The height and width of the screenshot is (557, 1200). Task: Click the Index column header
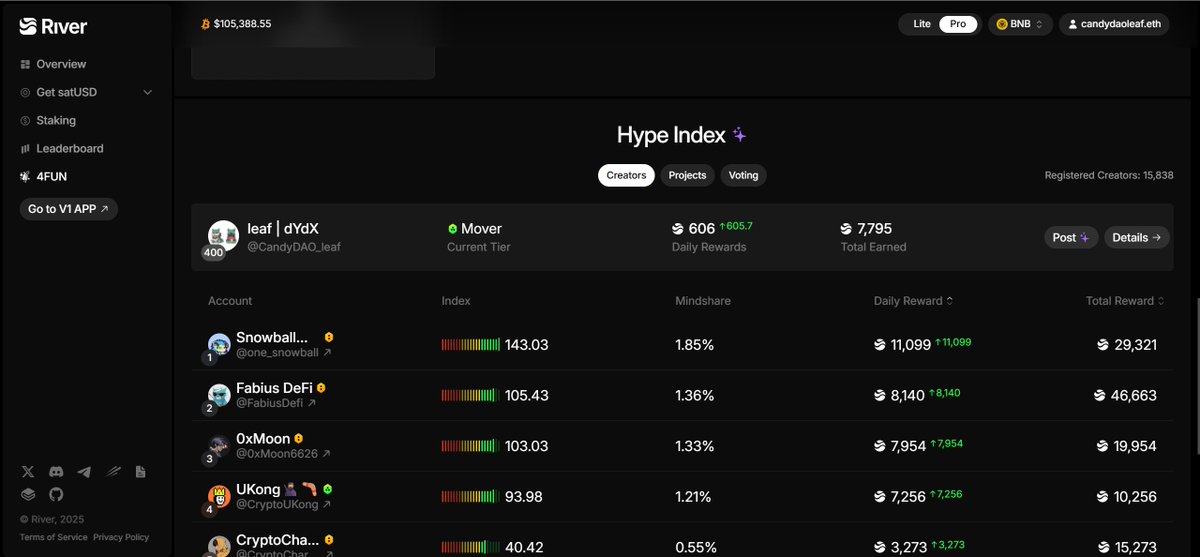456,301
